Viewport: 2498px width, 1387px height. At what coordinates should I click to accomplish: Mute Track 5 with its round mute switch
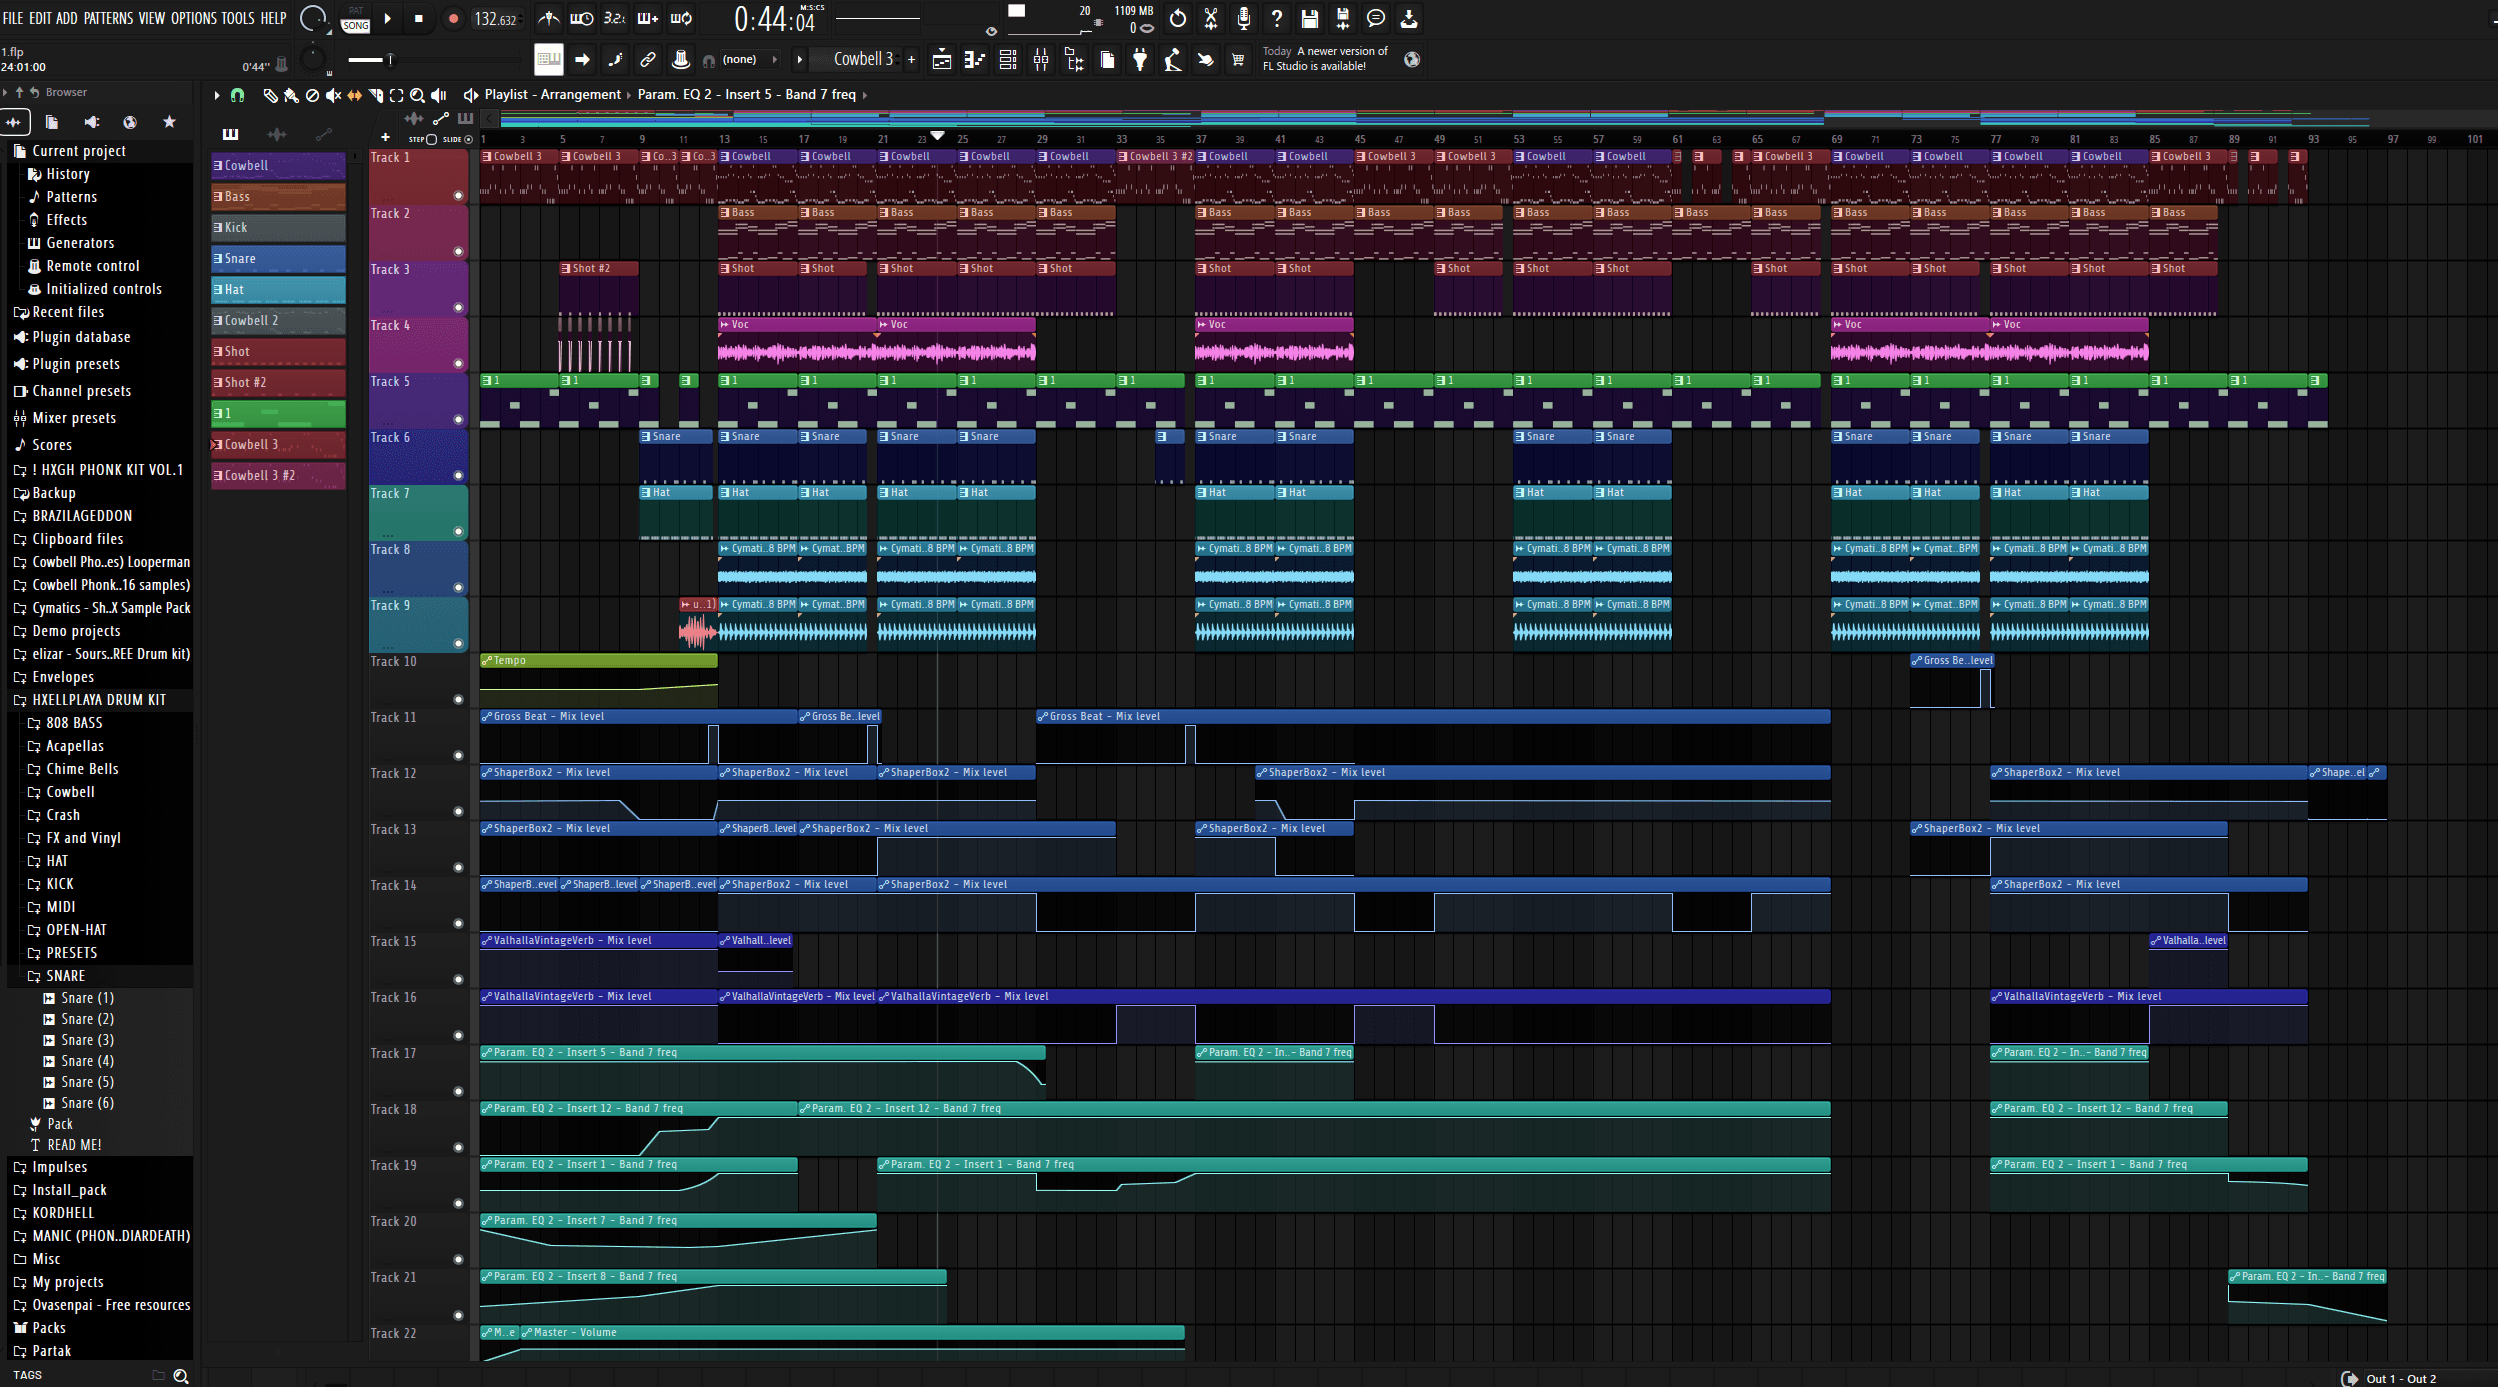click(458, 420)
